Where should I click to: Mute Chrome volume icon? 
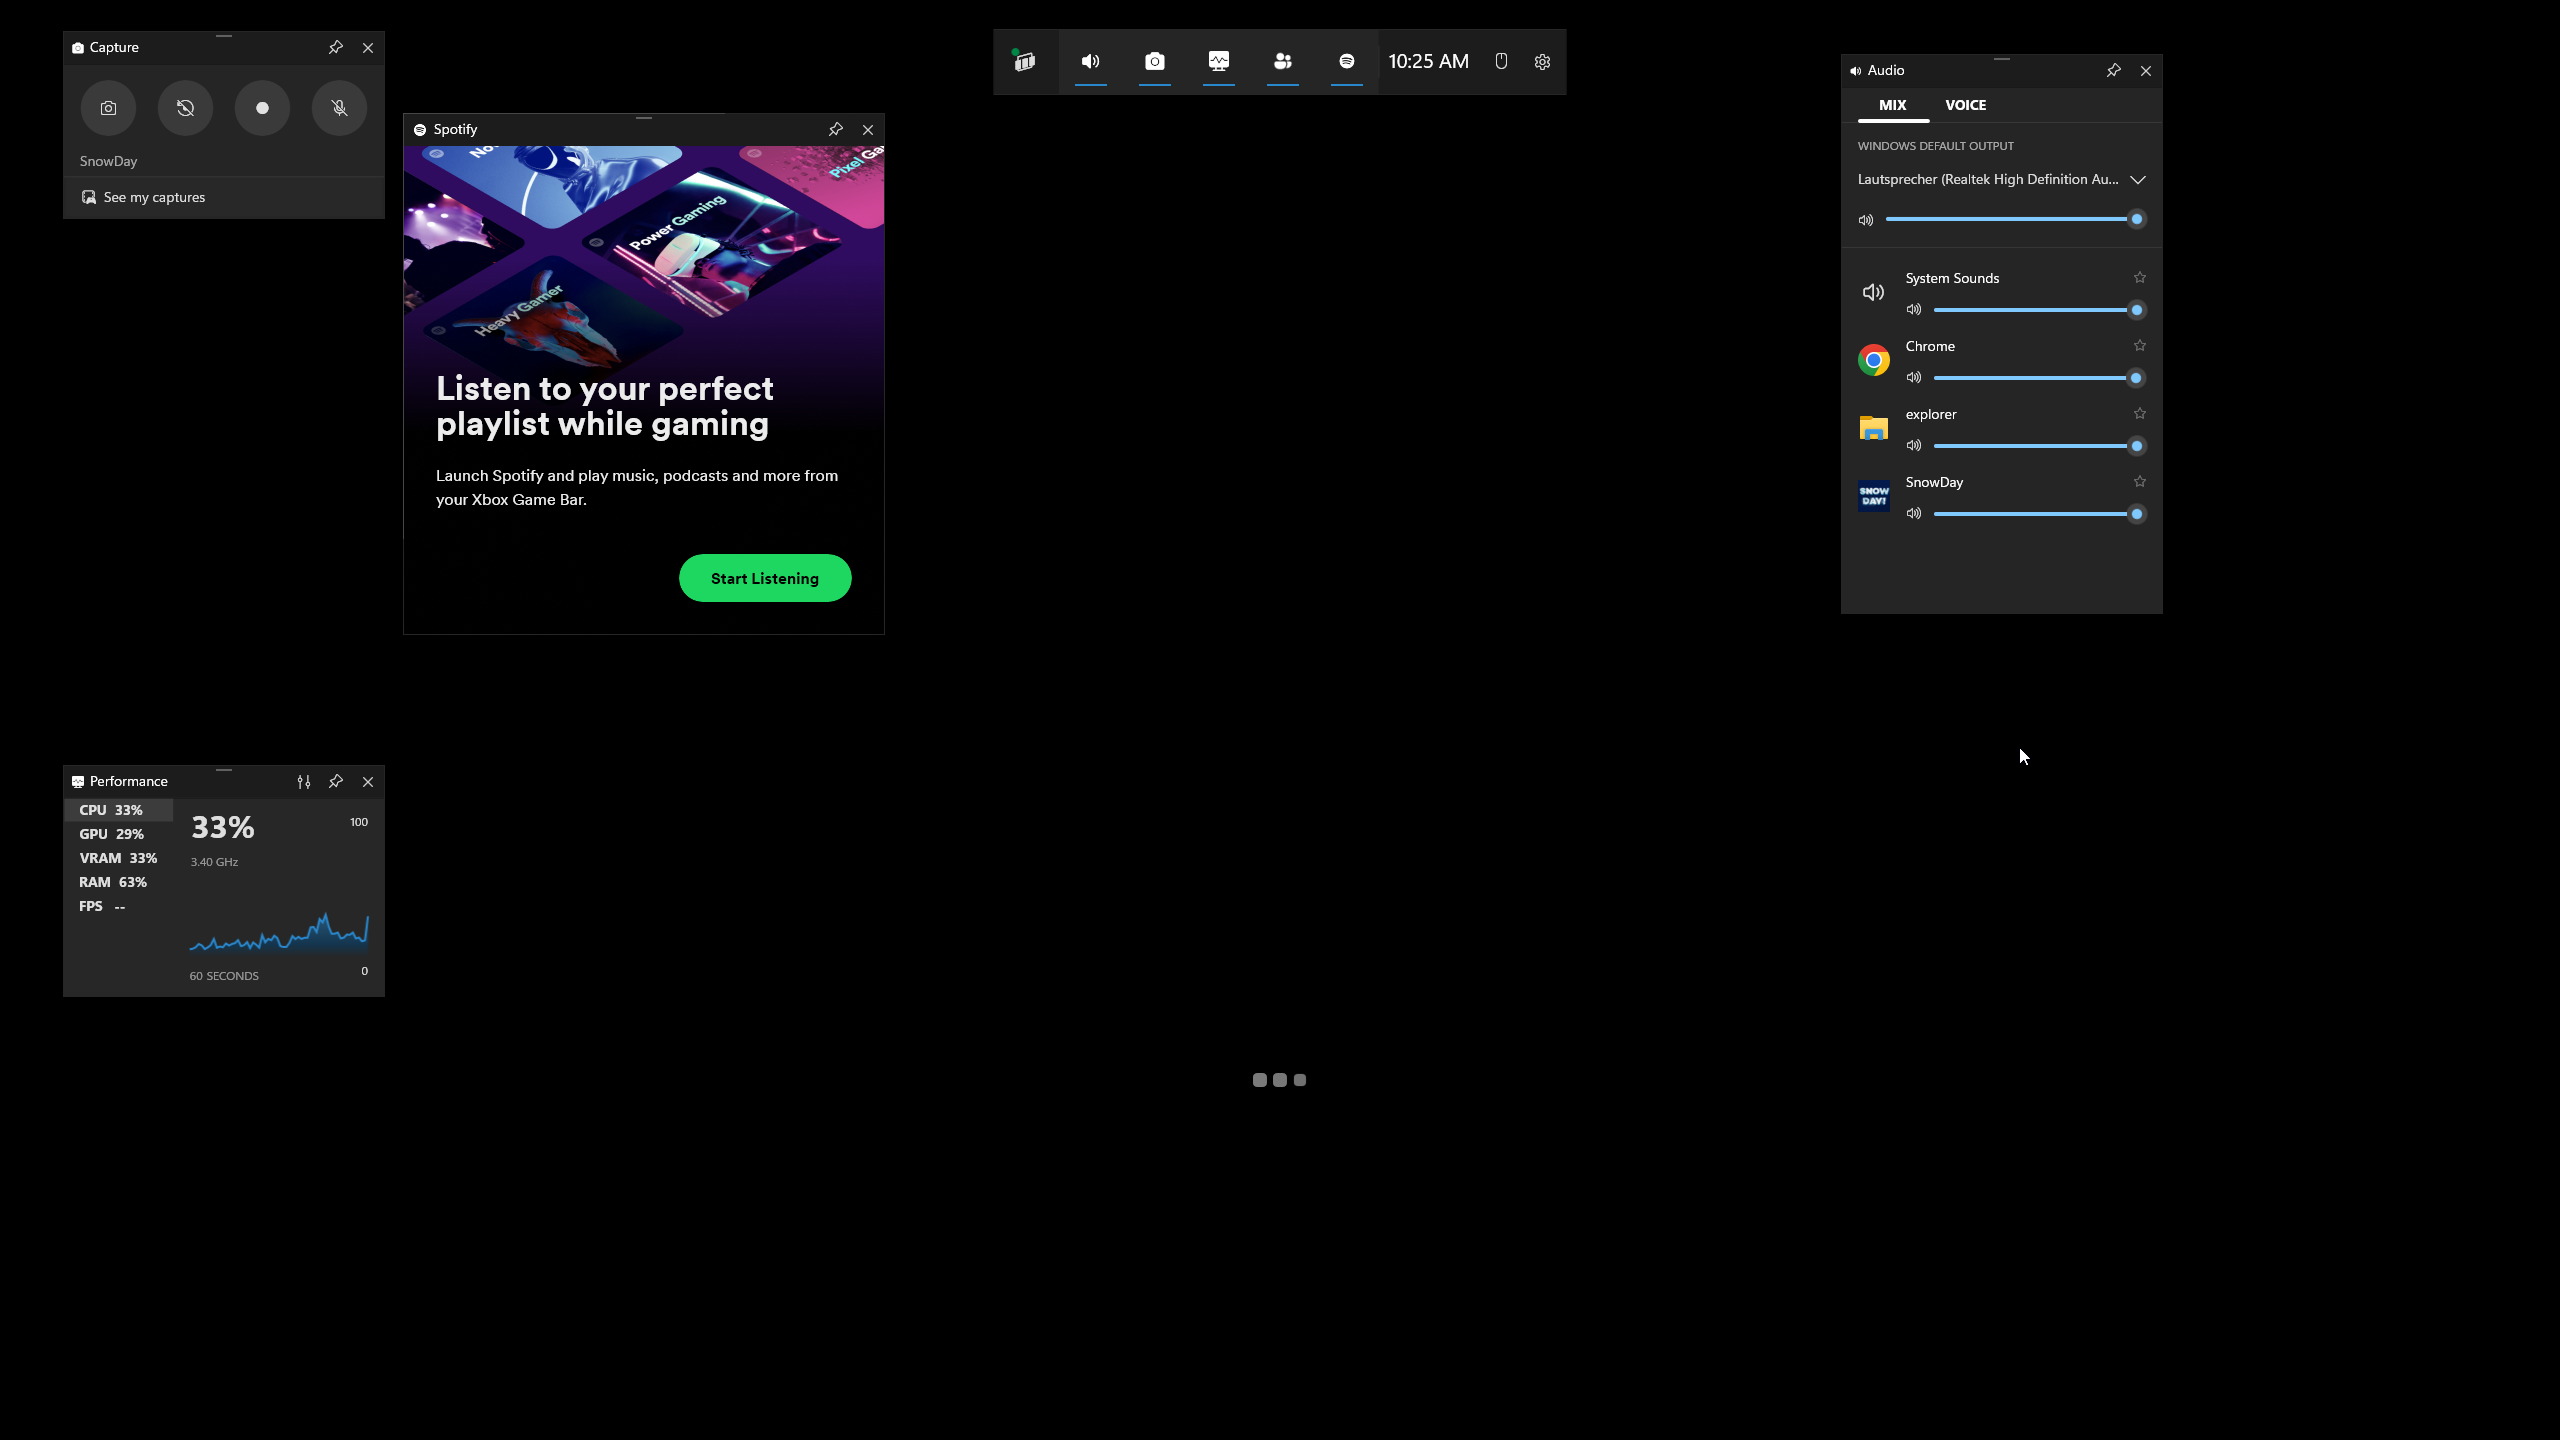1914,378
